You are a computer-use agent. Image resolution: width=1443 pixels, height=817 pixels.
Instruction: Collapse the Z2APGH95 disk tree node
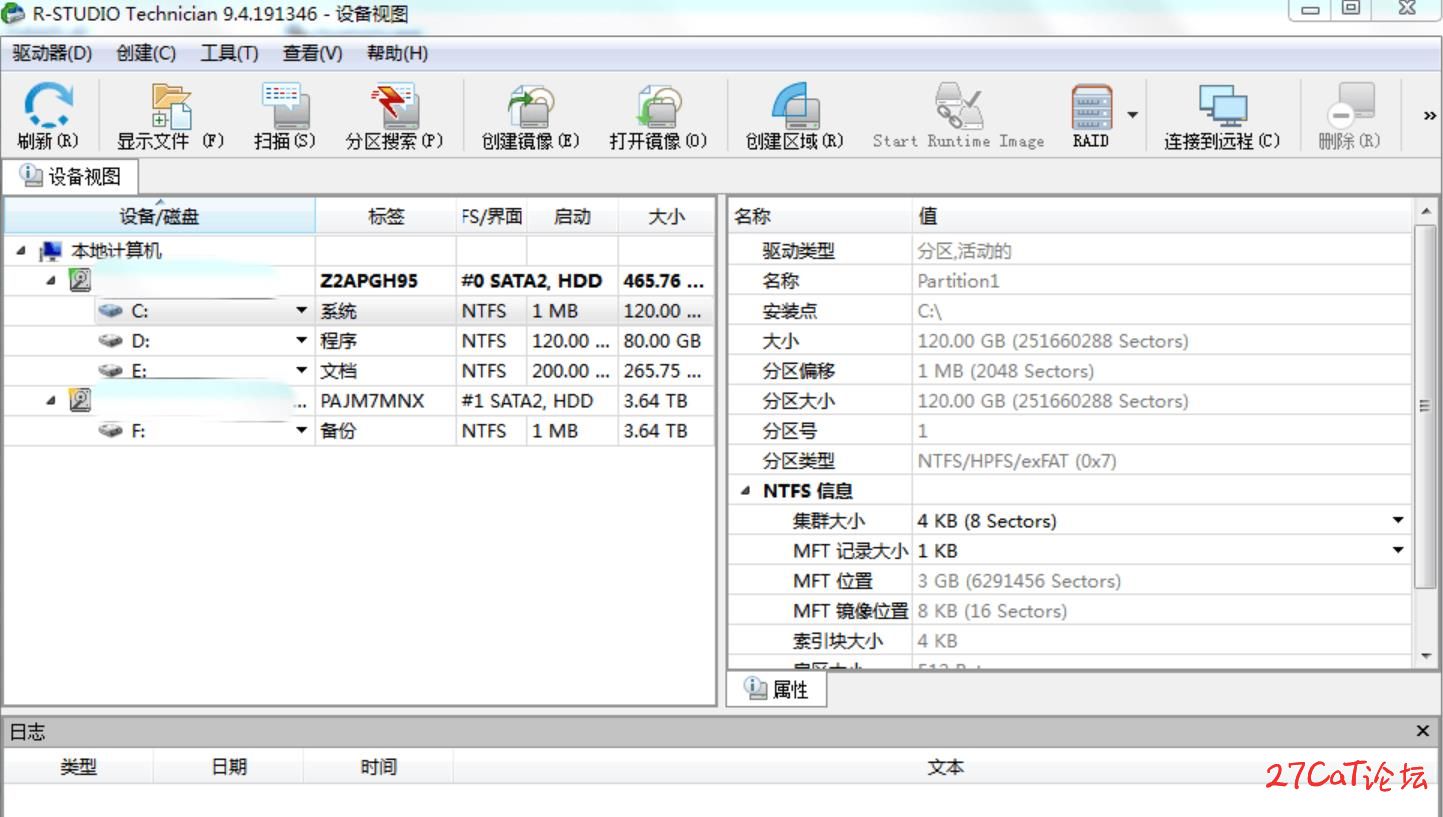[51, 281]
